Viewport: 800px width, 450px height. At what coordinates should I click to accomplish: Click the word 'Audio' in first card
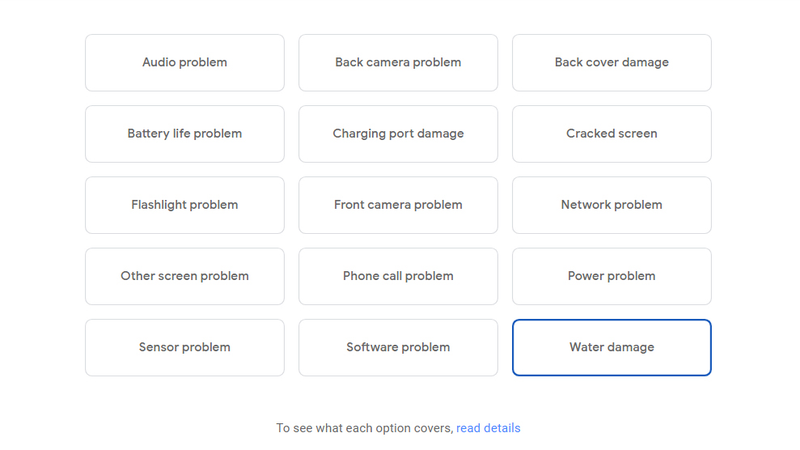point(159,62)
